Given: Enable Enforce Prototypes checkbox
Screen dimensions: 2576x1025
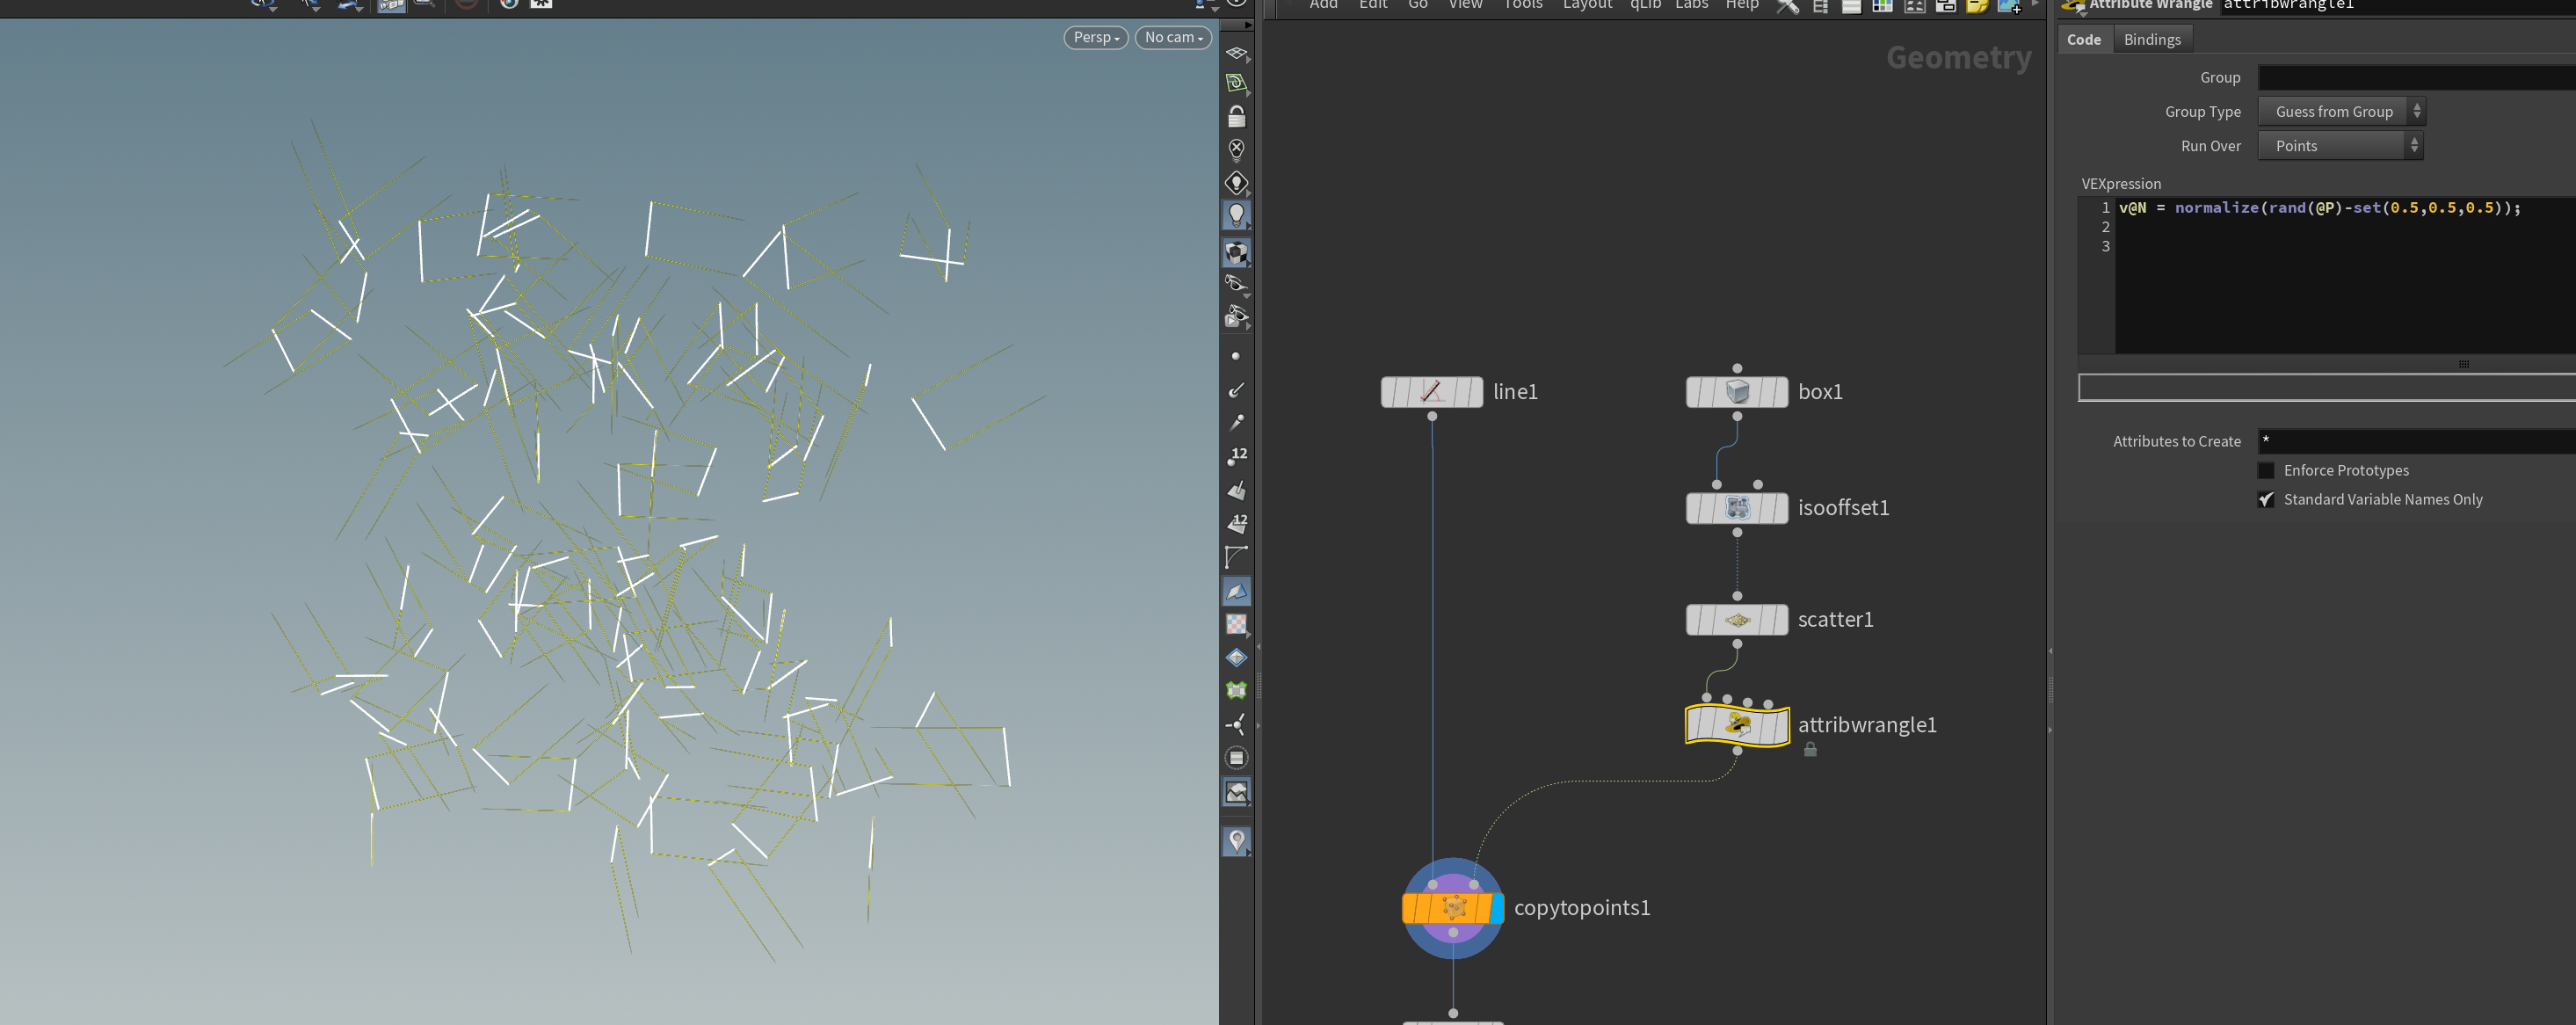Looking at the screenshot, I should (x=2266, y=470).
